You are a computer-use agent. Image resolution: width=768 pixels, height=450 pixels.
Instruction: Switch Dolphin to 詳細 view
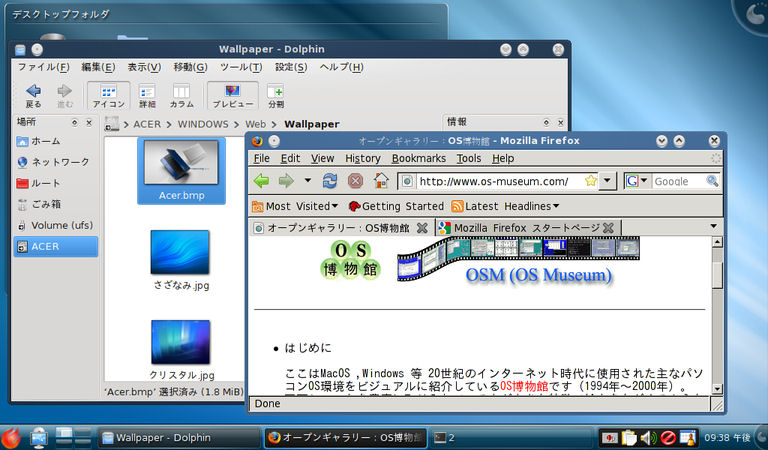[147, 95]
